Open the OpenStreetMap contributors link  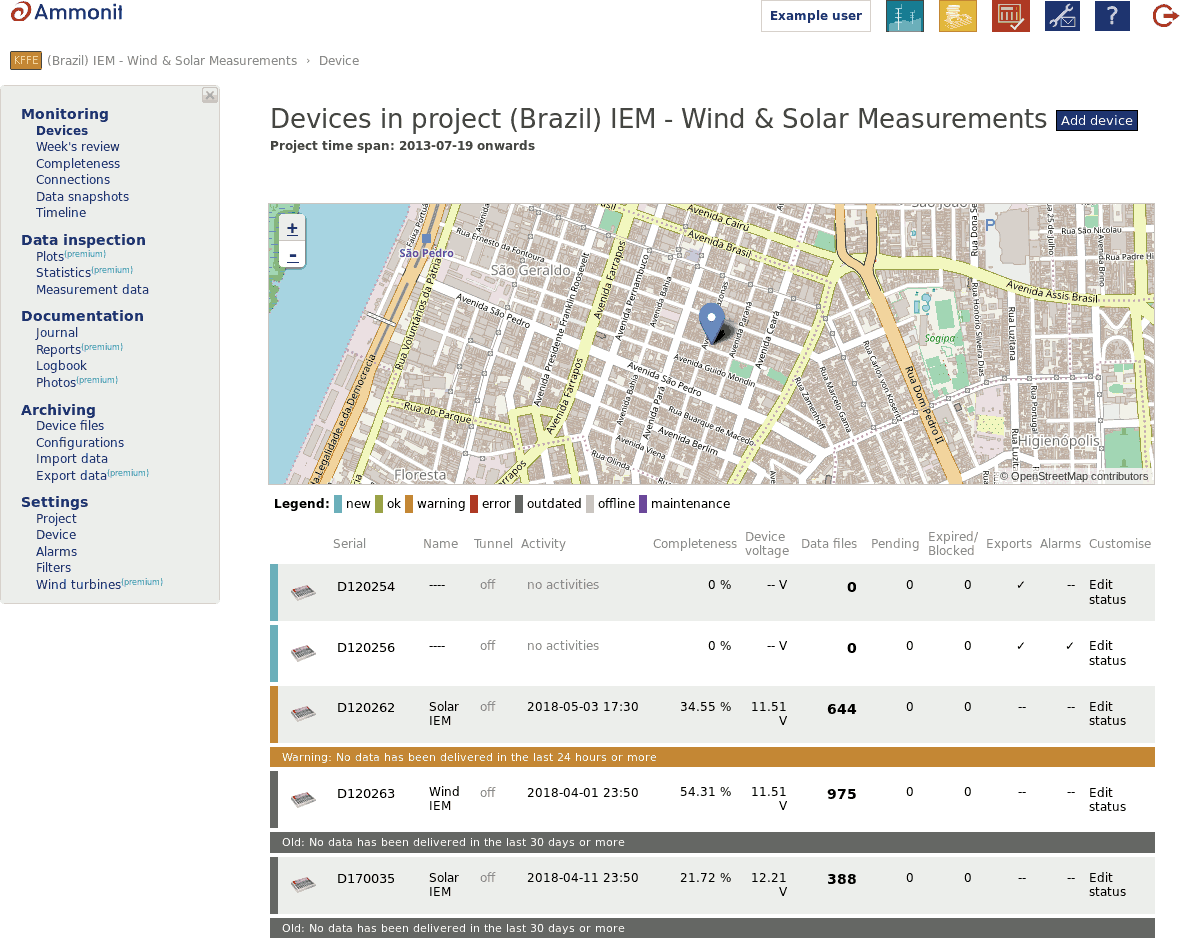1081,477
